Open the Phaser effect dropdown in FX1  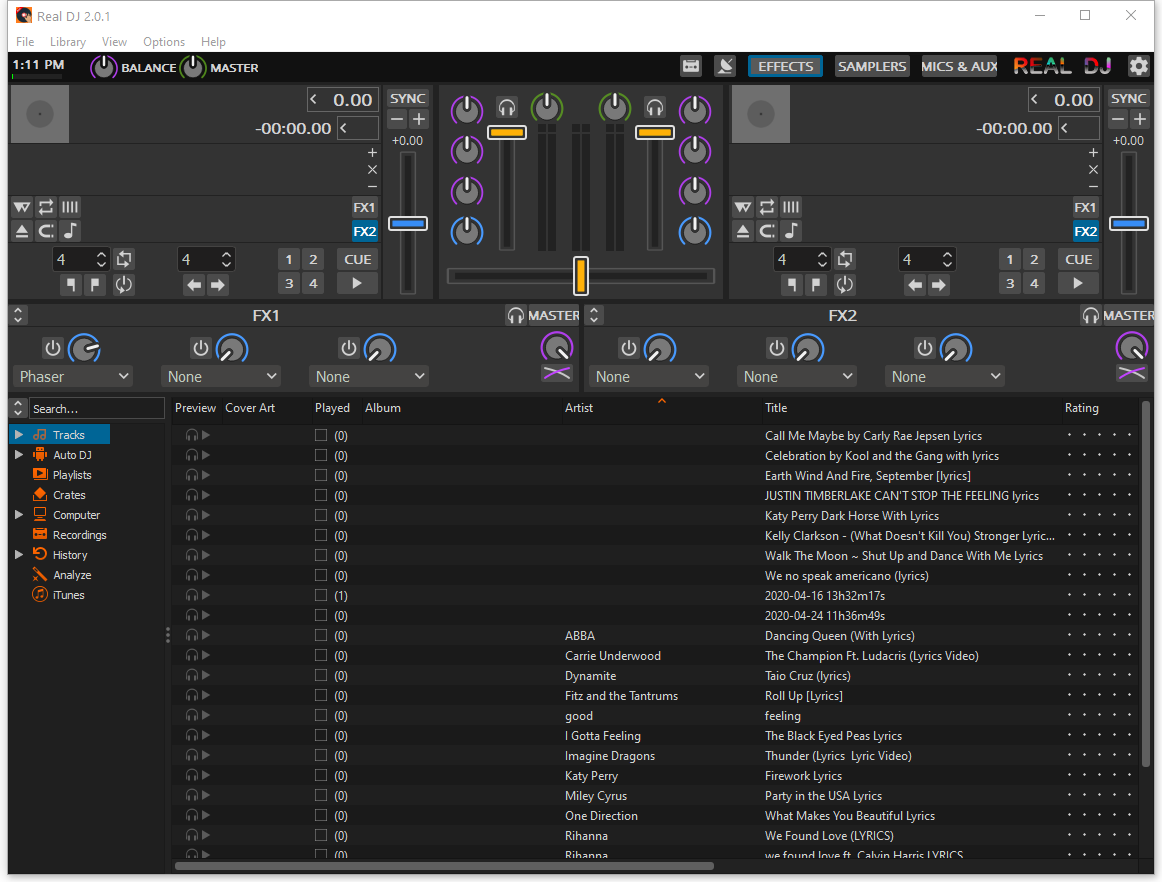tap(72, 376)
